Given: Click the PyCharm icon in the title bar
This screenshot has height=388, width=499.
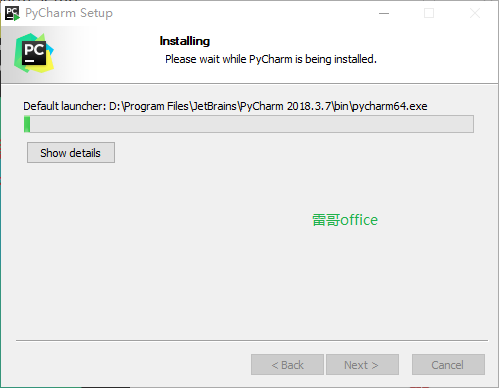Looking at the screenshot, I should point(12,13).
